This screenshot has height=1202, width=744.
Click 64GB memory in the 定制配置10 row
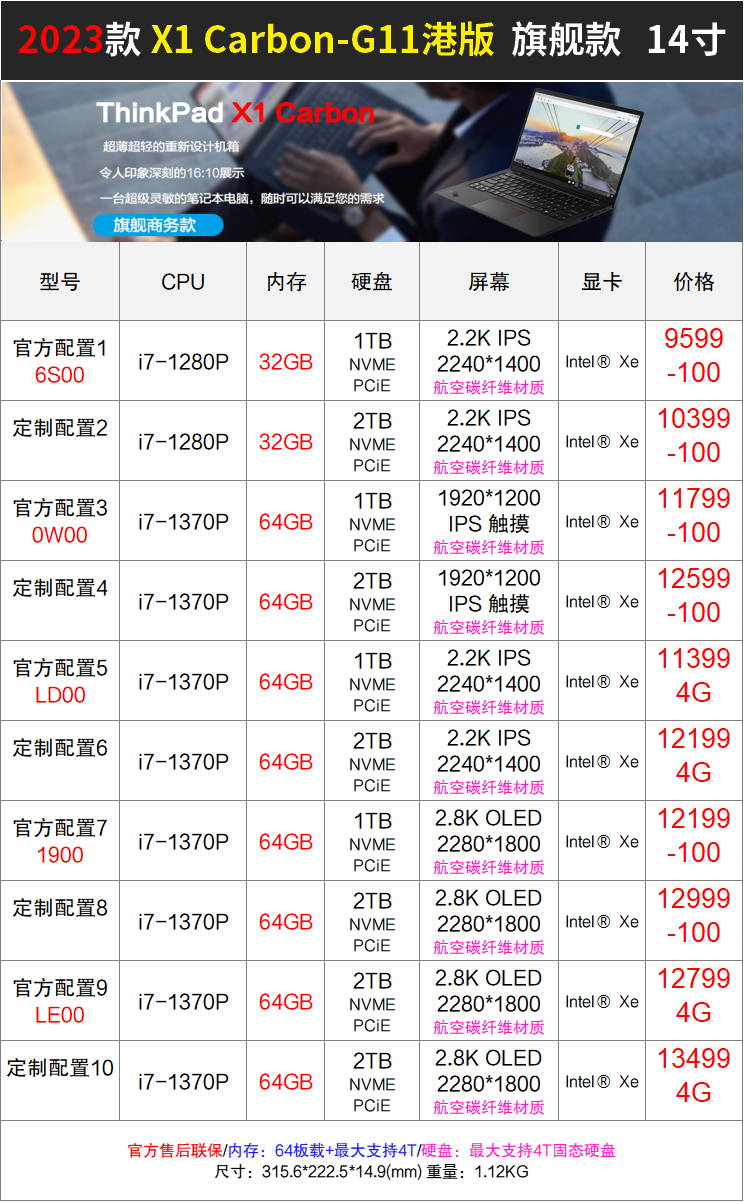click(x=286, y=1082)
